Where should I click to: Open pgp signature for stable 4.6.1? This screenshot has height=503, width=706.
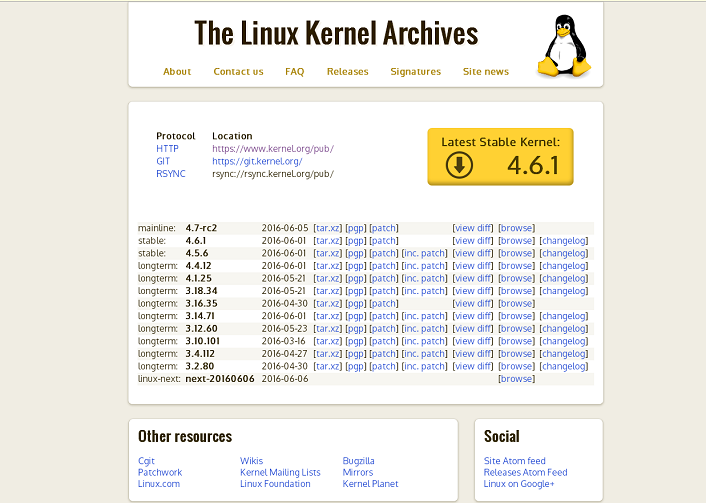pos(356,240)
